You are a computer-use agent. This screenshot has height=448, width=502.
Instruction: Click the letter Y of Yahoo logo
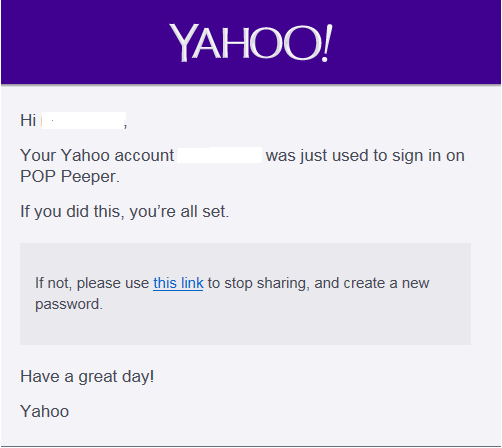point(183,43)
